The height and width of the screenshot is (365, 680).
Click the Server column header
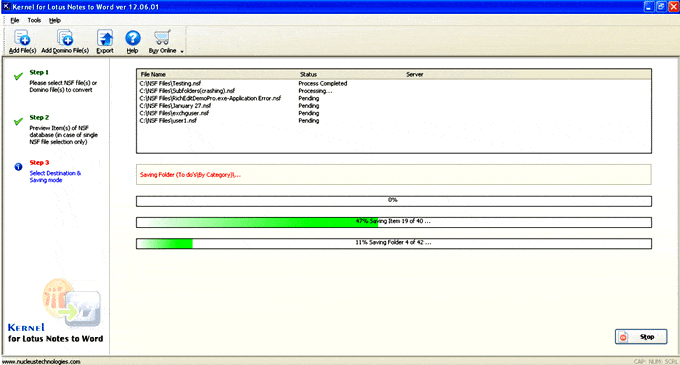(415, 75)
